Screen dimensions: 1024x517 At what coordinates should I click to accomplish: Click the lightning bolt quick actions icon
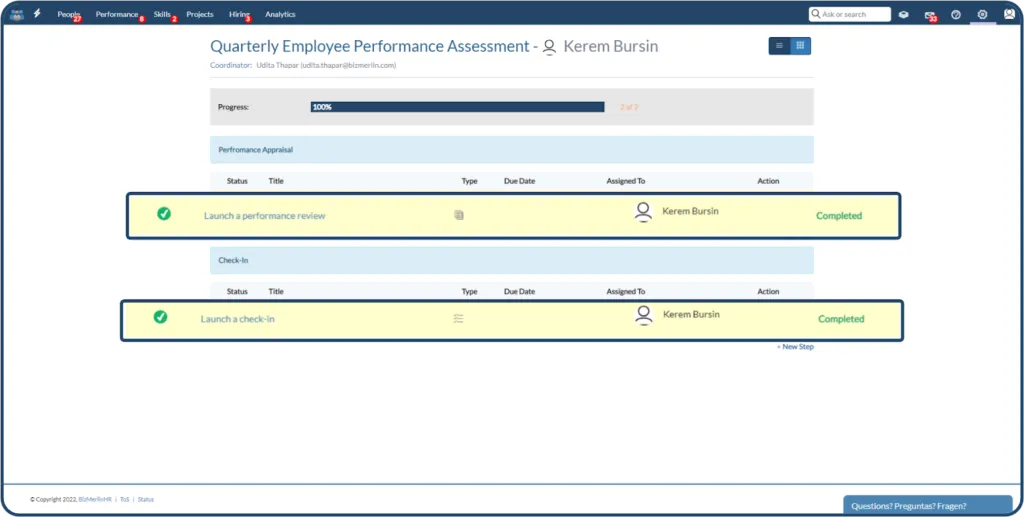click(x=37, y=14)
